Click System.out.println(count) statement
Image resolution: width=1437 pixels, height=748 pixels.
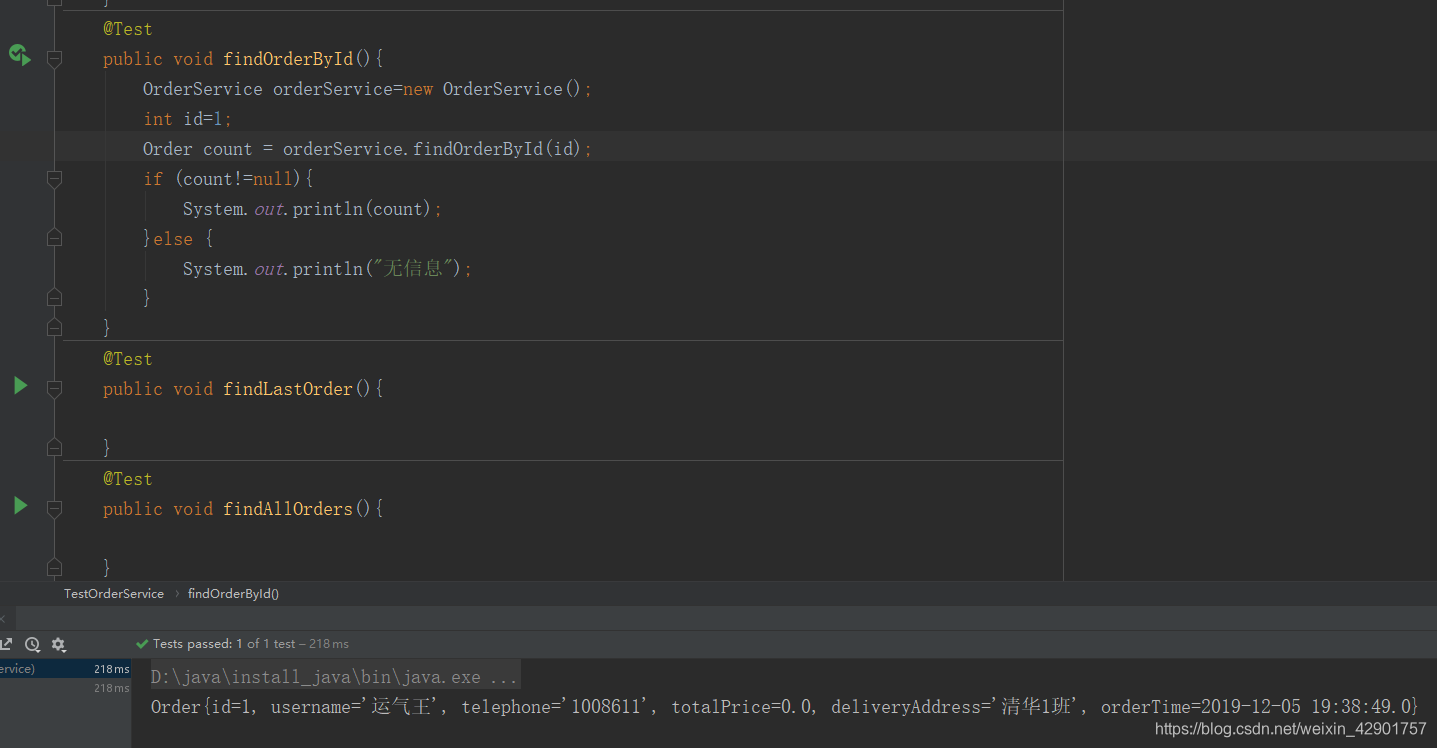312,209
